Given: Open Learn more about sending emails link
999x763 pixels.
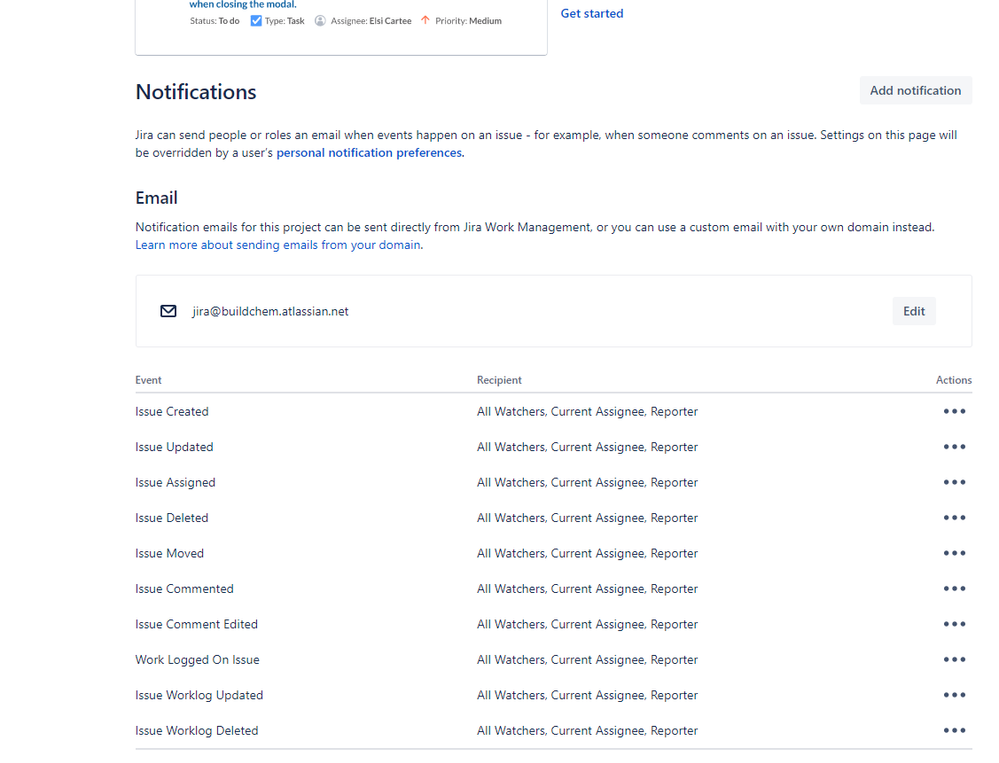Looking at the screenshot, I should [278, 245].
